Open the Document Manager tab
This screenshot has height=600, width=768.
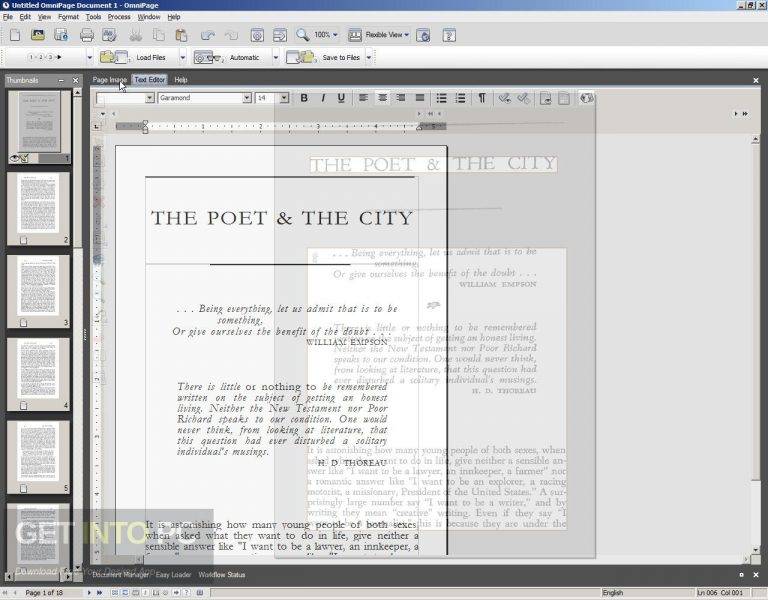click(x=120, y=575)
